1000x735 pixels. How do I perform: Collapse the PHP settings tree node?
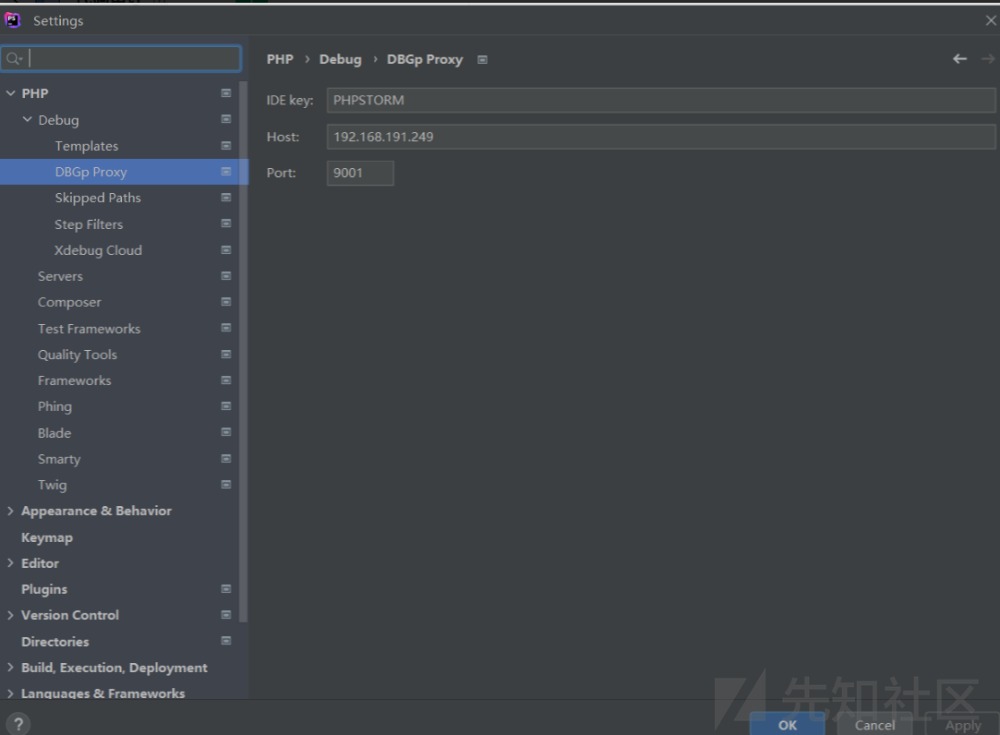11,93
